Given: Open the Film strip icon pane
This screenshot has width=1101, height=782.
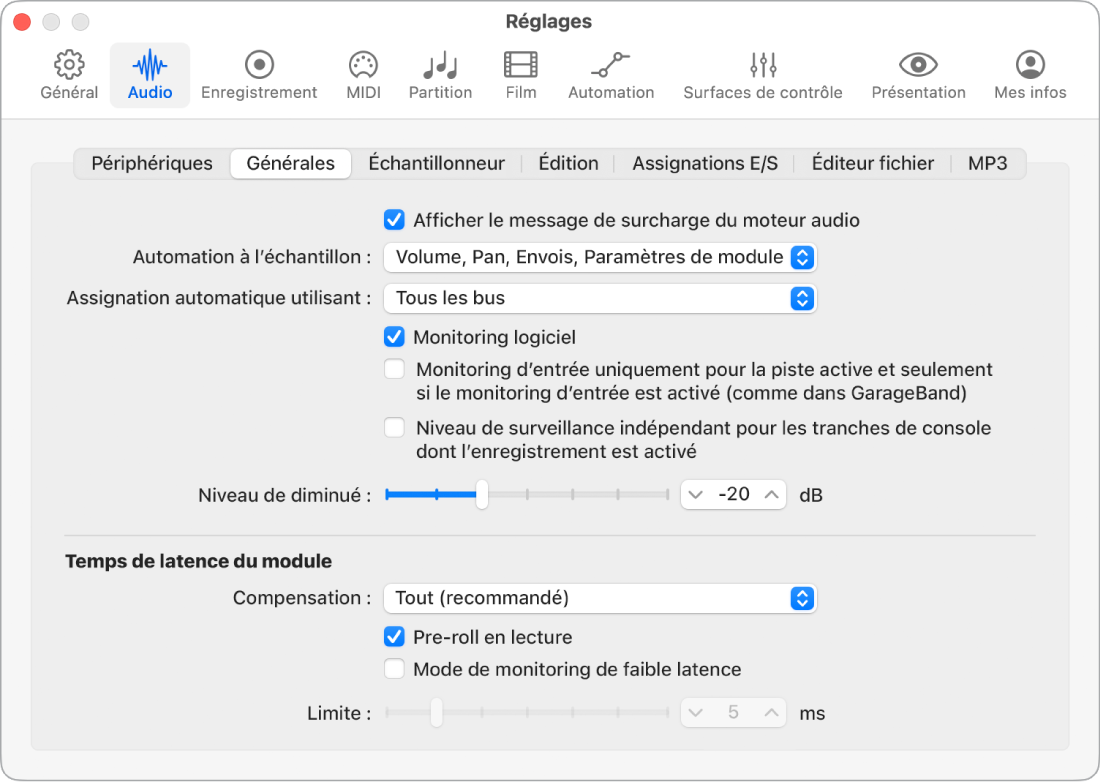Looking at the screenshot, I should 520,66.
